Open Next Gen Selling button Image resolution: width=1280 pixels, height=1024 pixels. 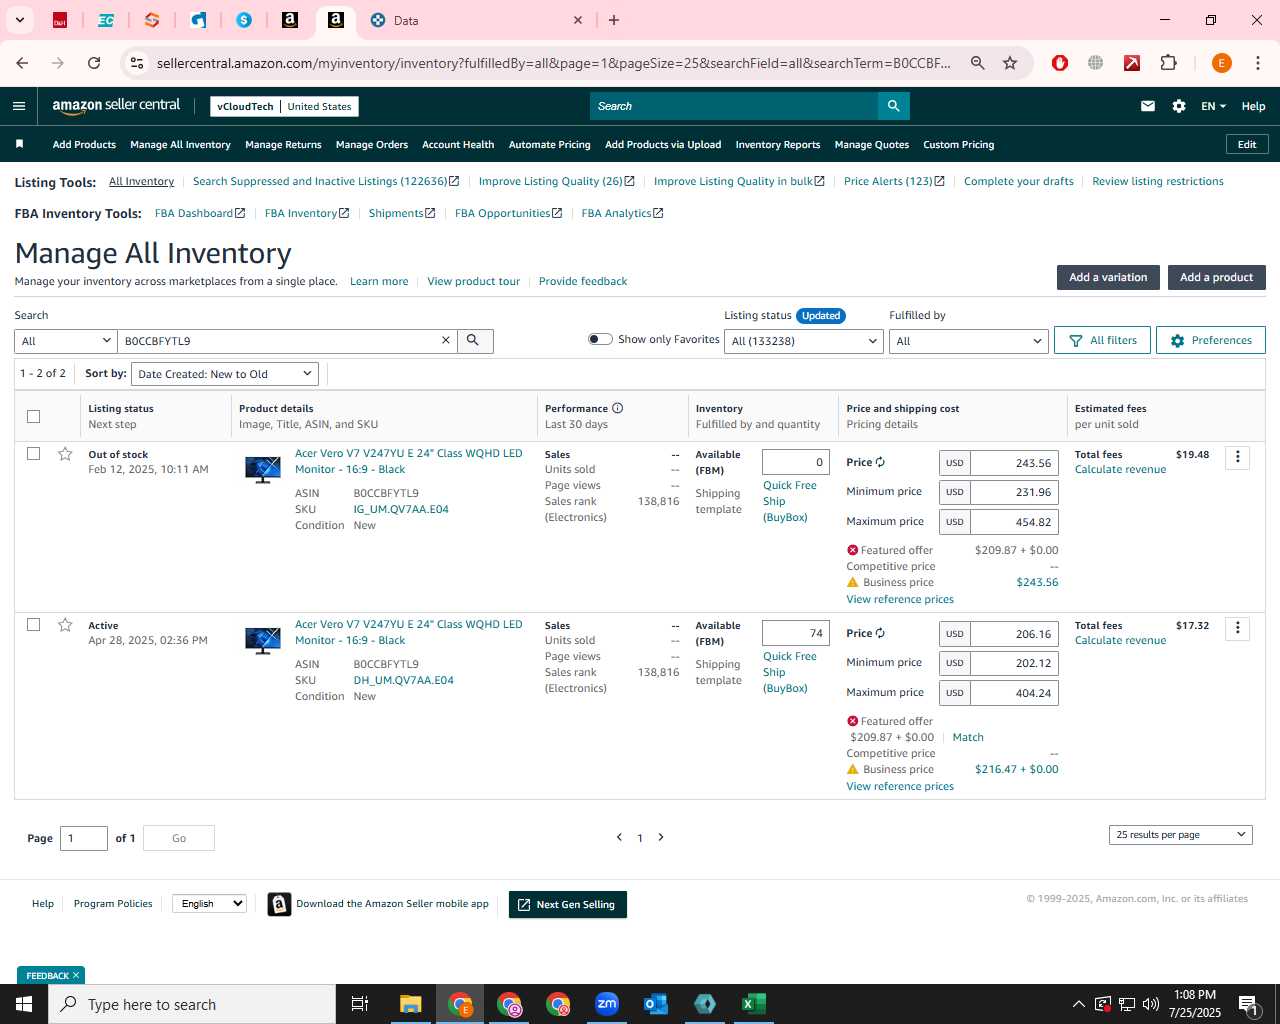[x=567, y=904]
